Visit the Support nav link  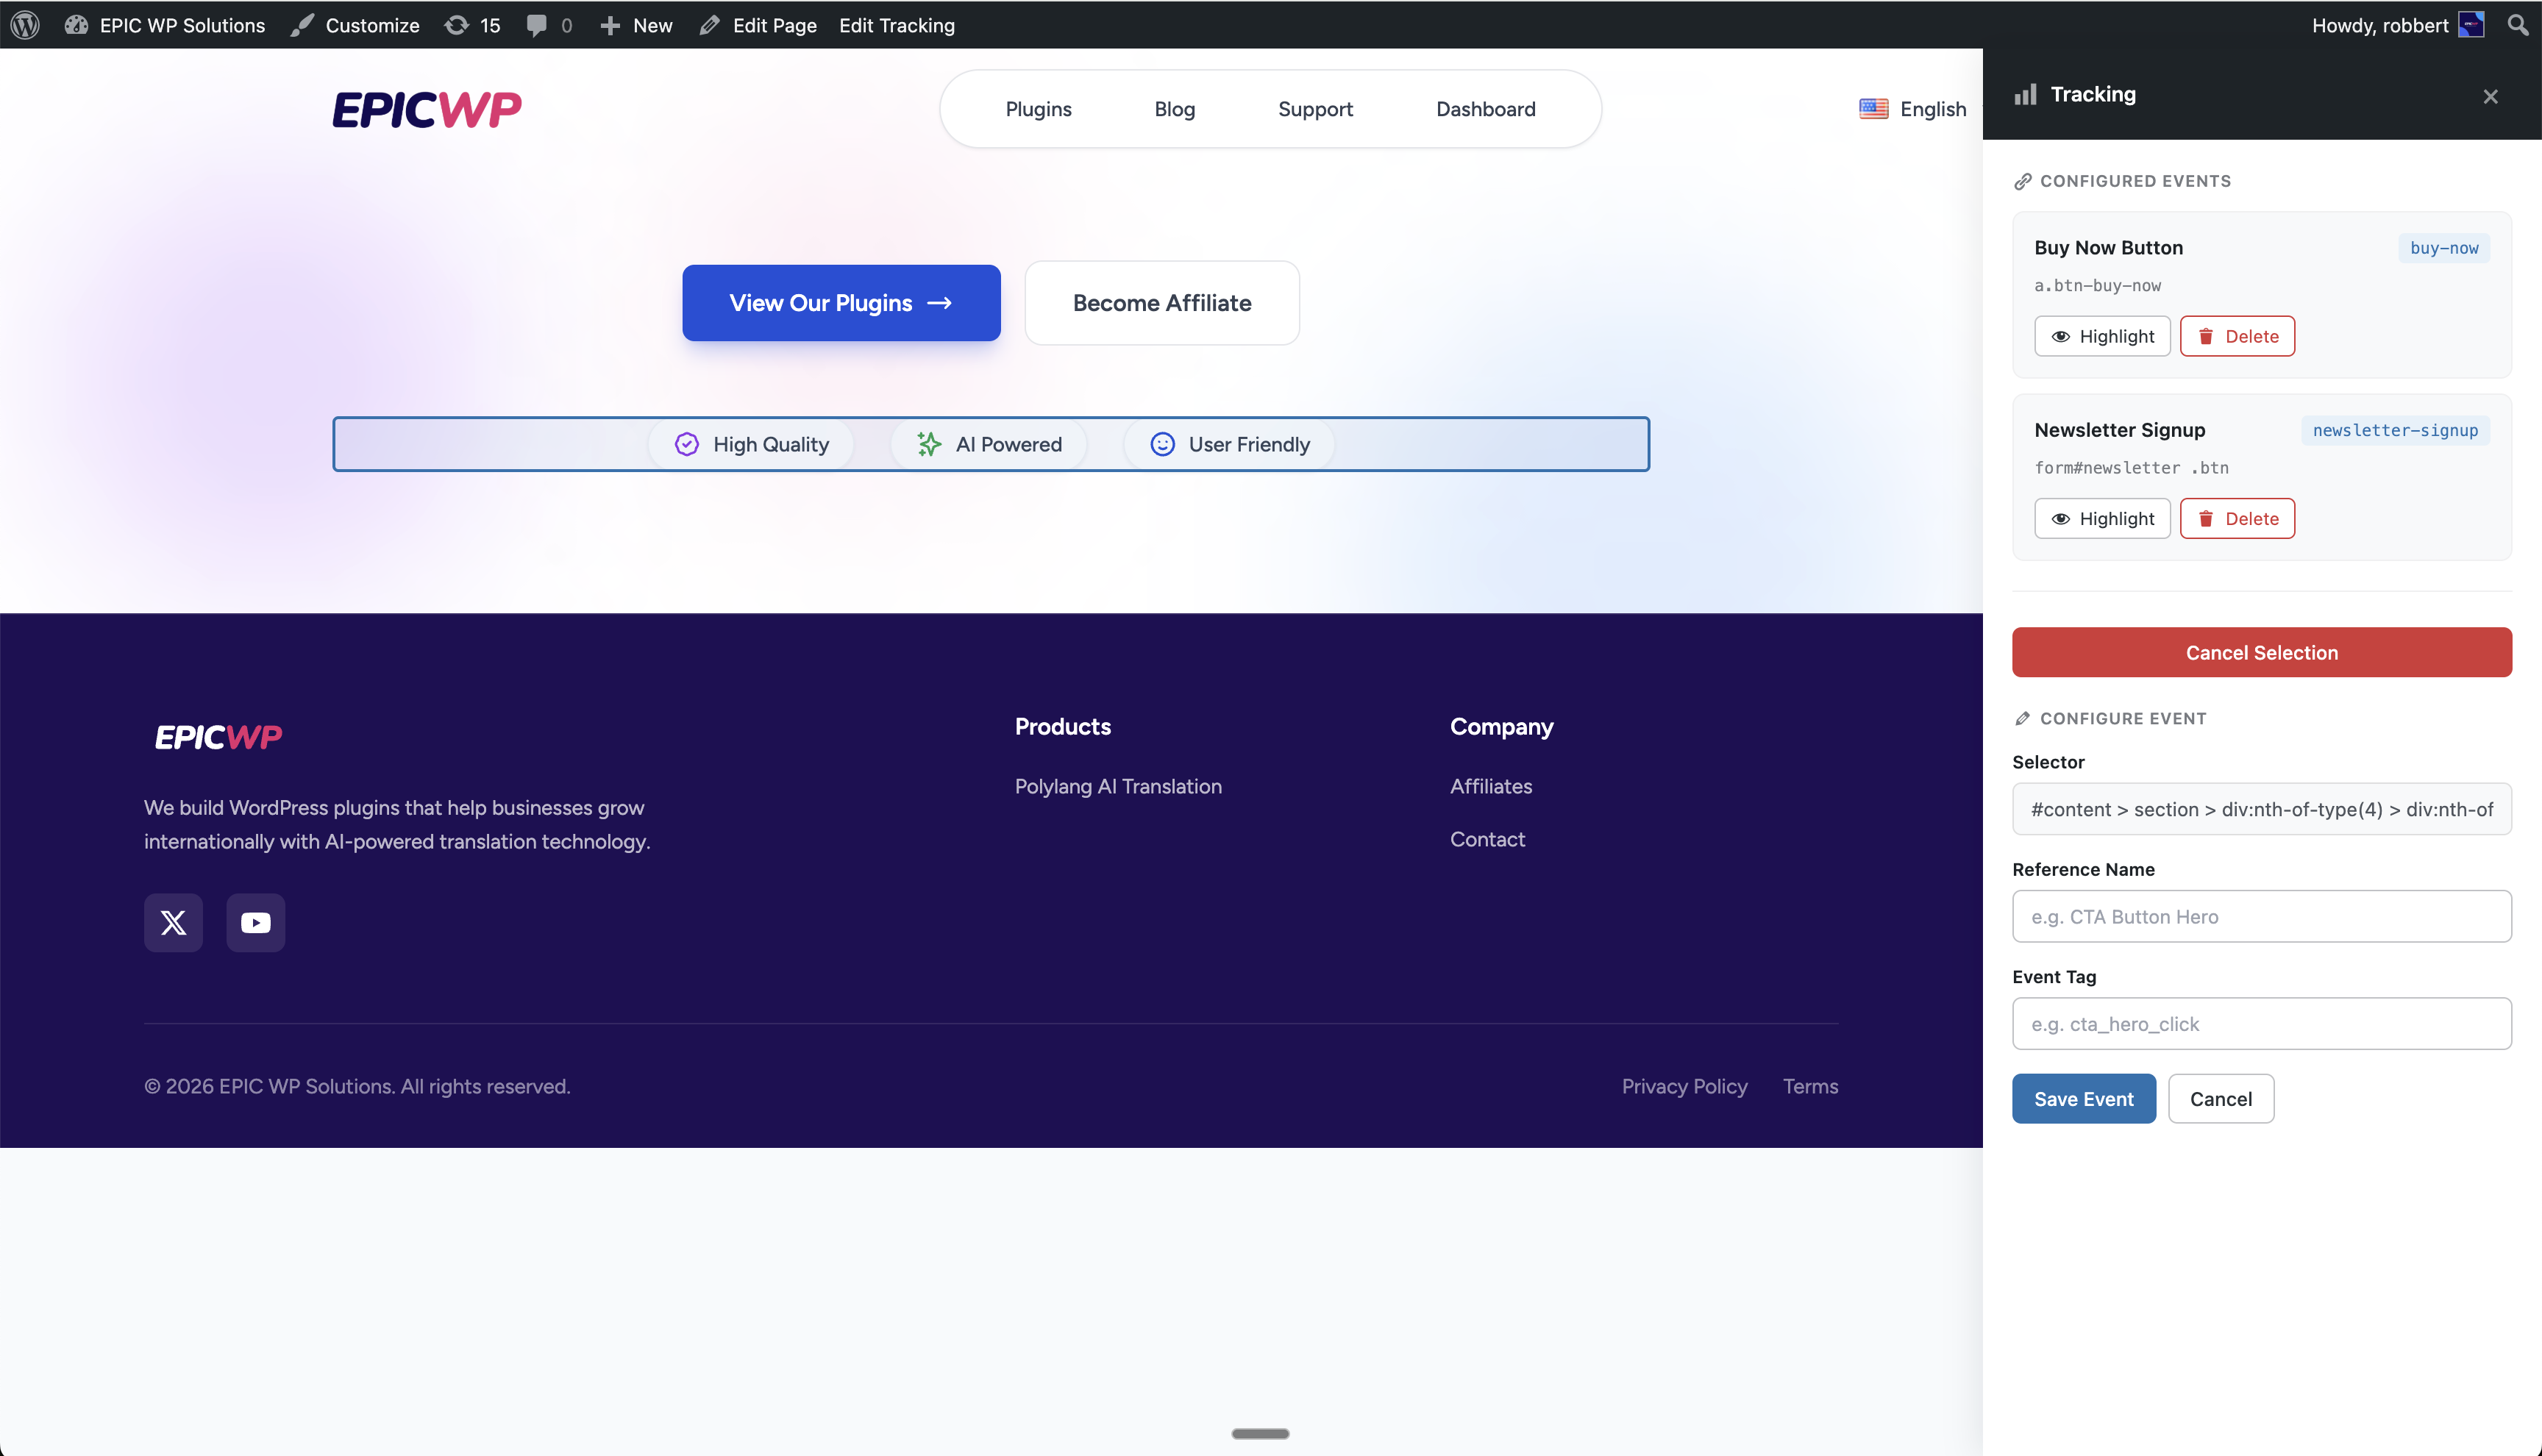coord(1315,109)
